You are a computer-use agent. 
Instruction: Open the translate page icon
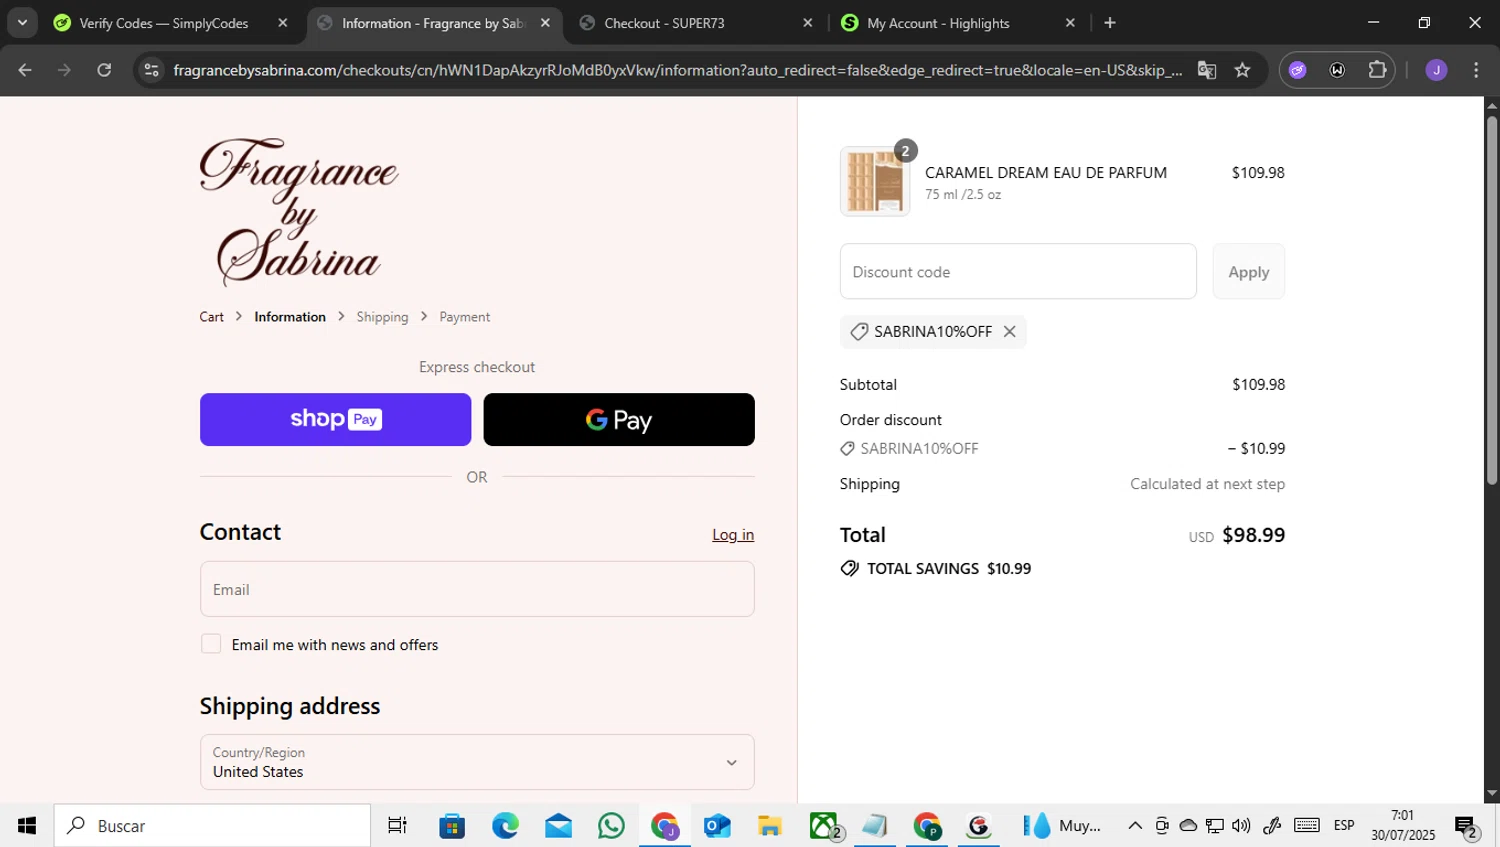(1207, 70)
